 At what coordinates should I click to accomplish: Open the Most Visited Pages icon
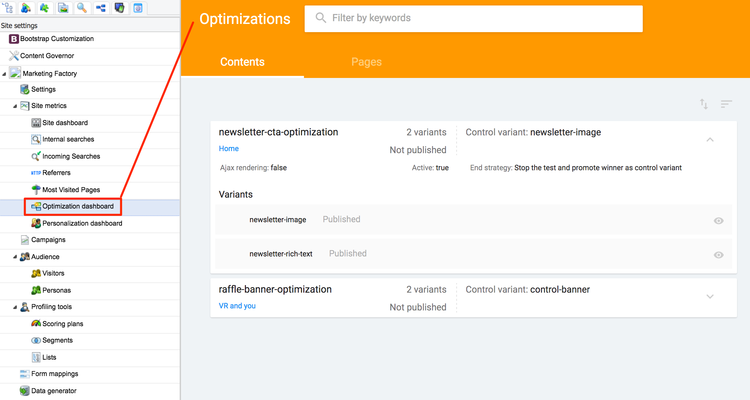point(36,189)
